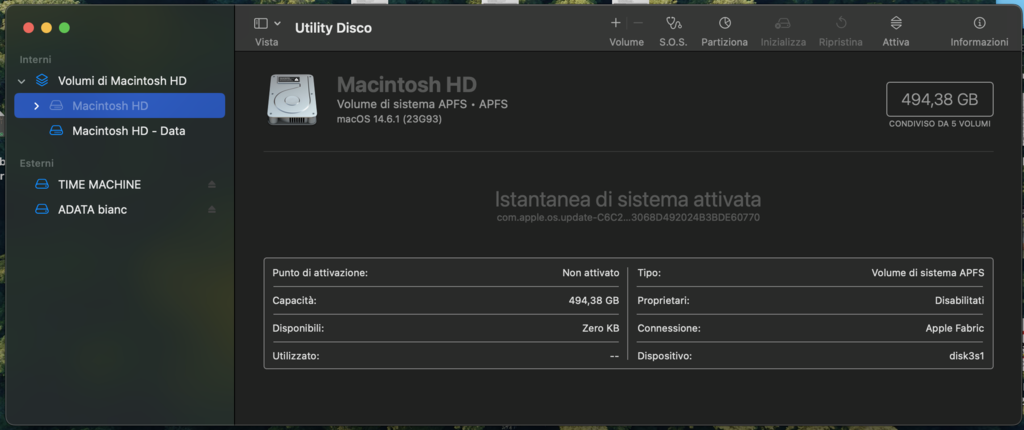1024x430 pixels.
Task: Click the Connessione row label
Action: 669,328
